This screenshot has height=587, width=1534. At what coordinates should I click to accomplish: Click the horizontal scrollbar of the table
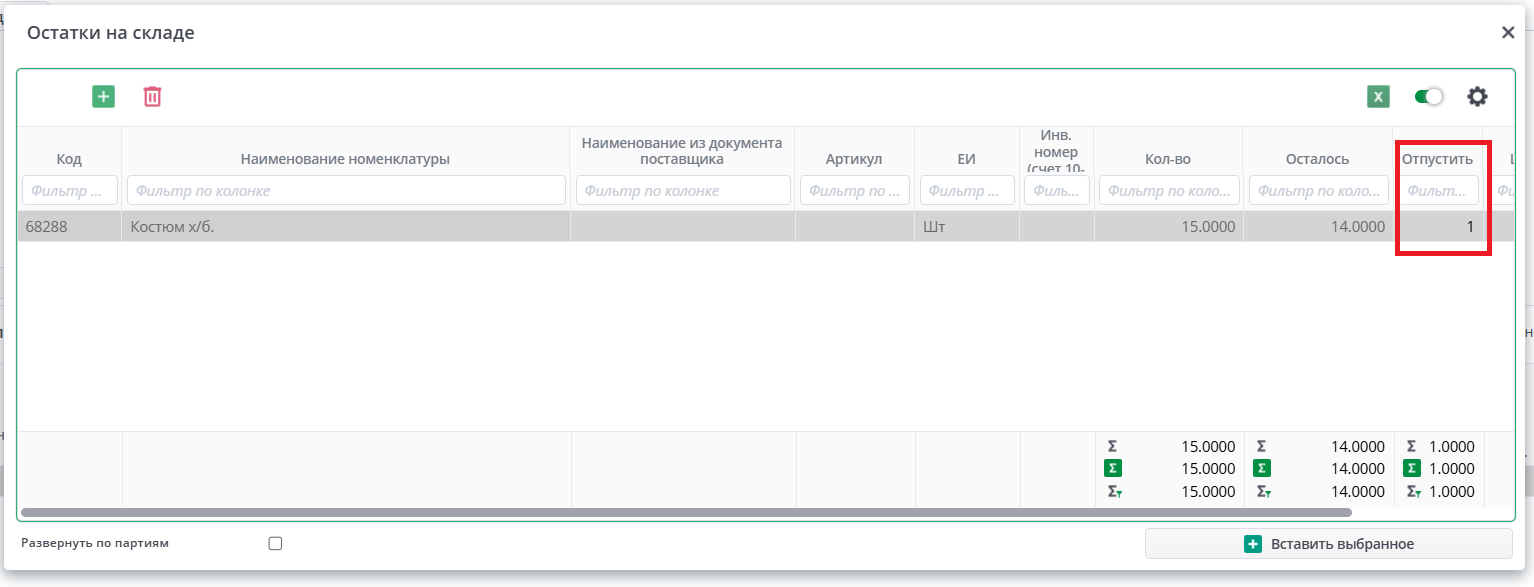click(685, 512)
